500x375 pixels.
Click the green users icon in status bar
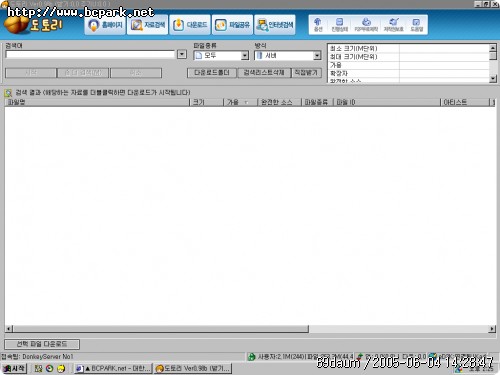[251, 357]
